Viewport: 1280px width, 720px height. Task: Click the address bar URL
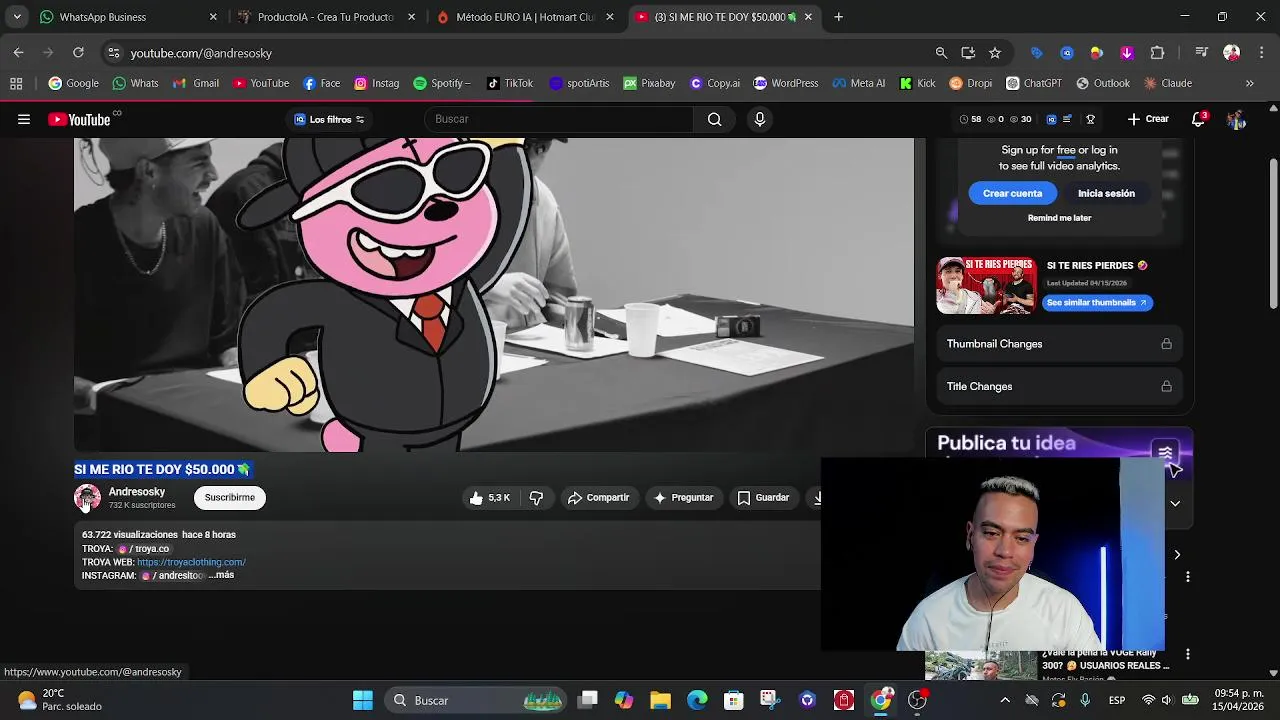[201, 53]
